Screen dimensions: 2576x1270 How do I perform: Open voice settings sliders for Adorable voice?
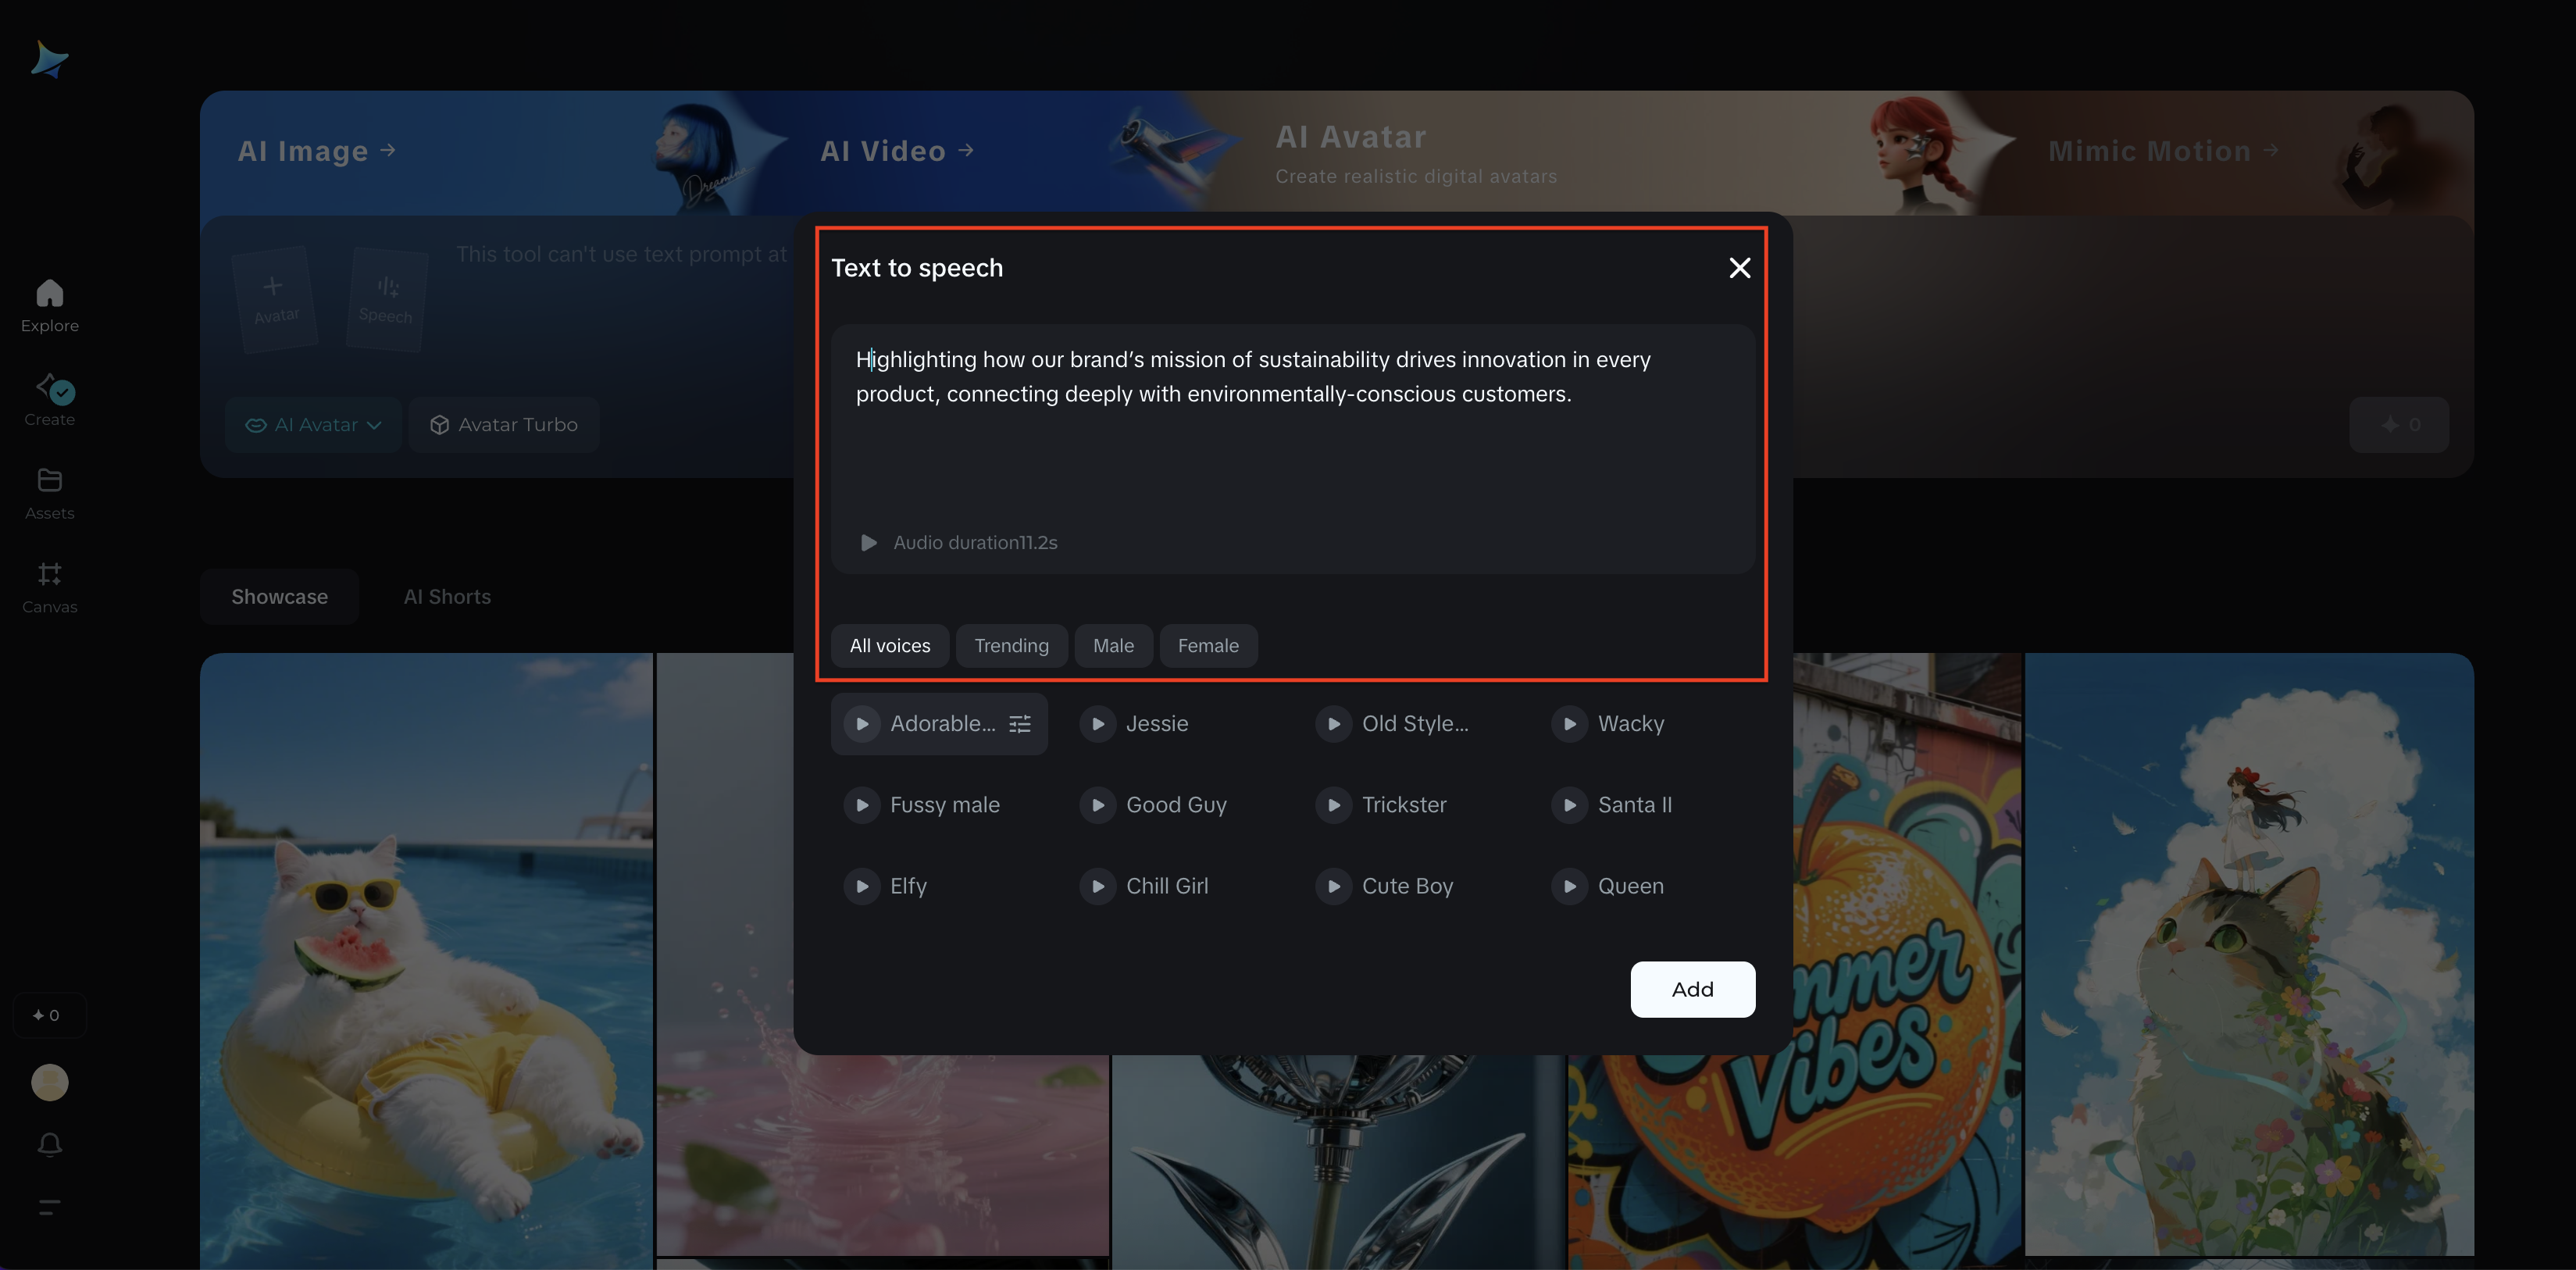click(x=1019, y=723)
